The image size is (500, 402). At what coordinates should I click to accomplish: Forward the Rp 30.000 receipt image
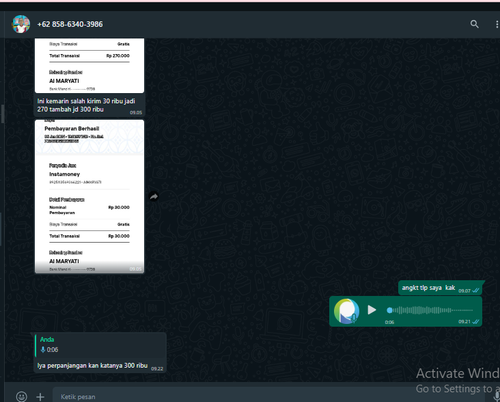(154, 197)
